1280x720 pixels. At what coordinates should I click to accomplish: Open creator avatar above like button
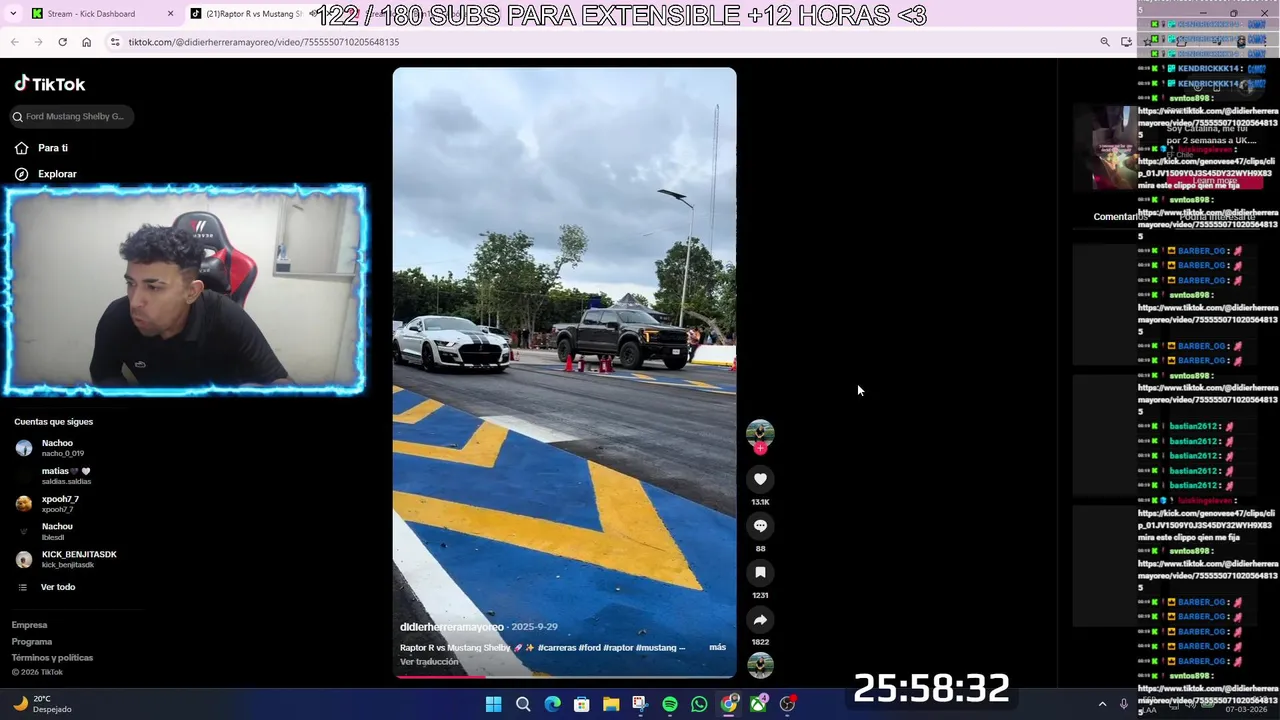(760, 432)
